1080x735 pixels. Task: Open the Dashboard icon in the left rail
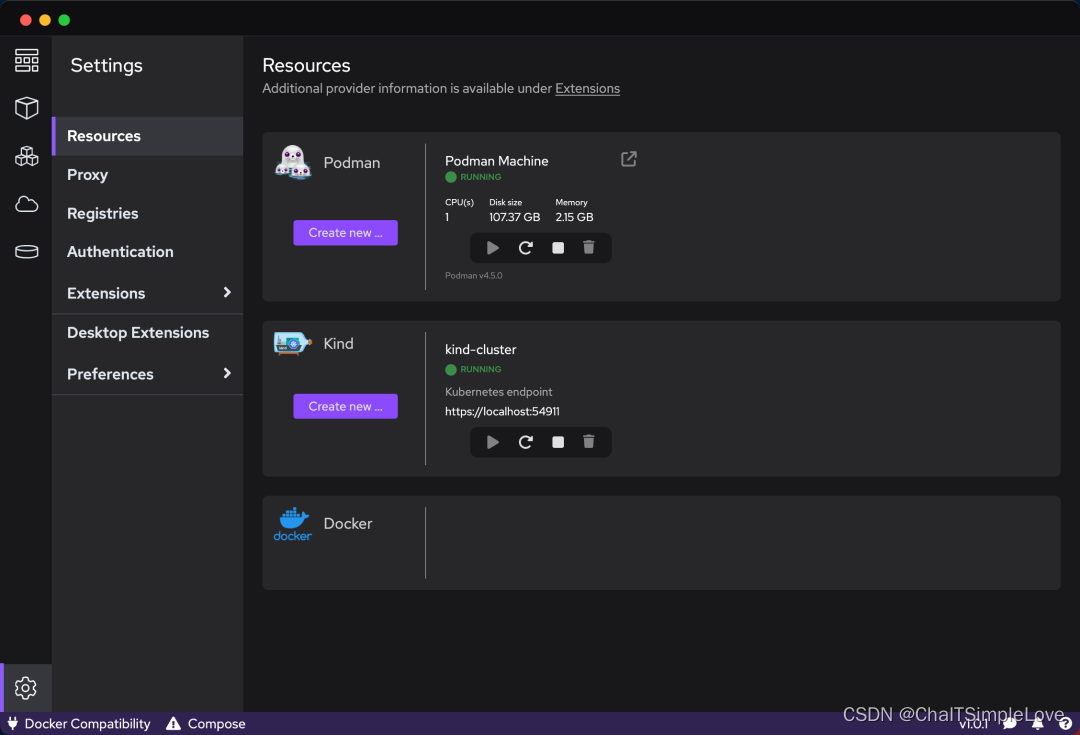pos(26,61)
